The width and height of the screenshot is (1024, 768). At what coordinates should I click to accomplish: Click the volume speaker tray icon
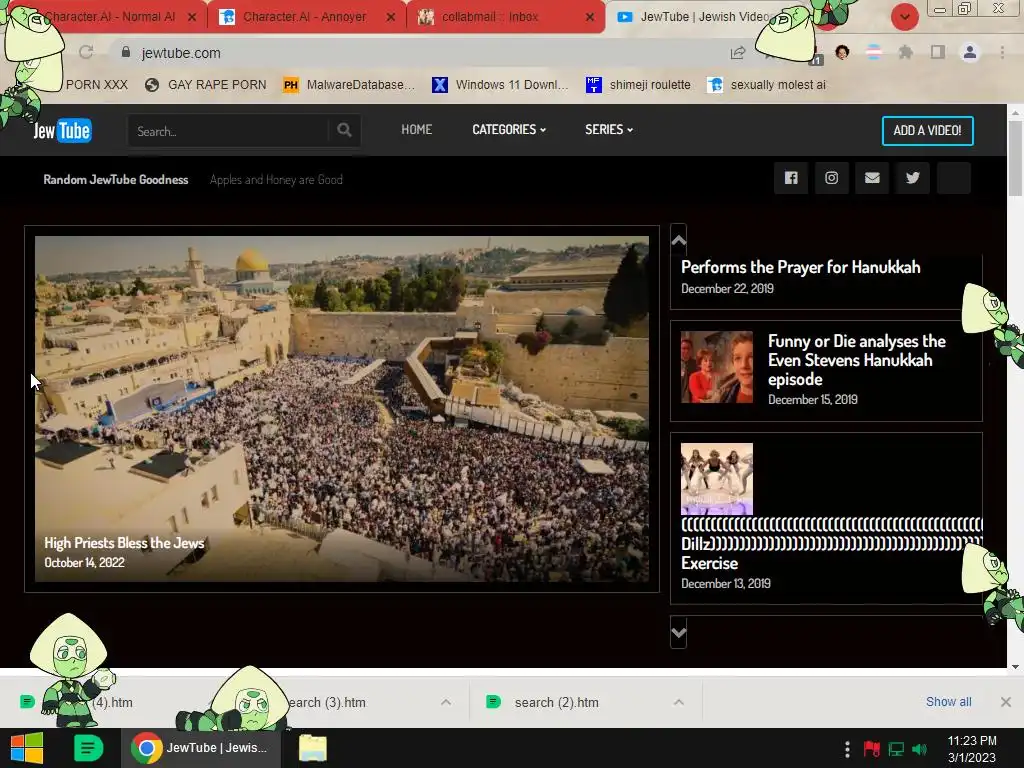(x=920, y=749)
